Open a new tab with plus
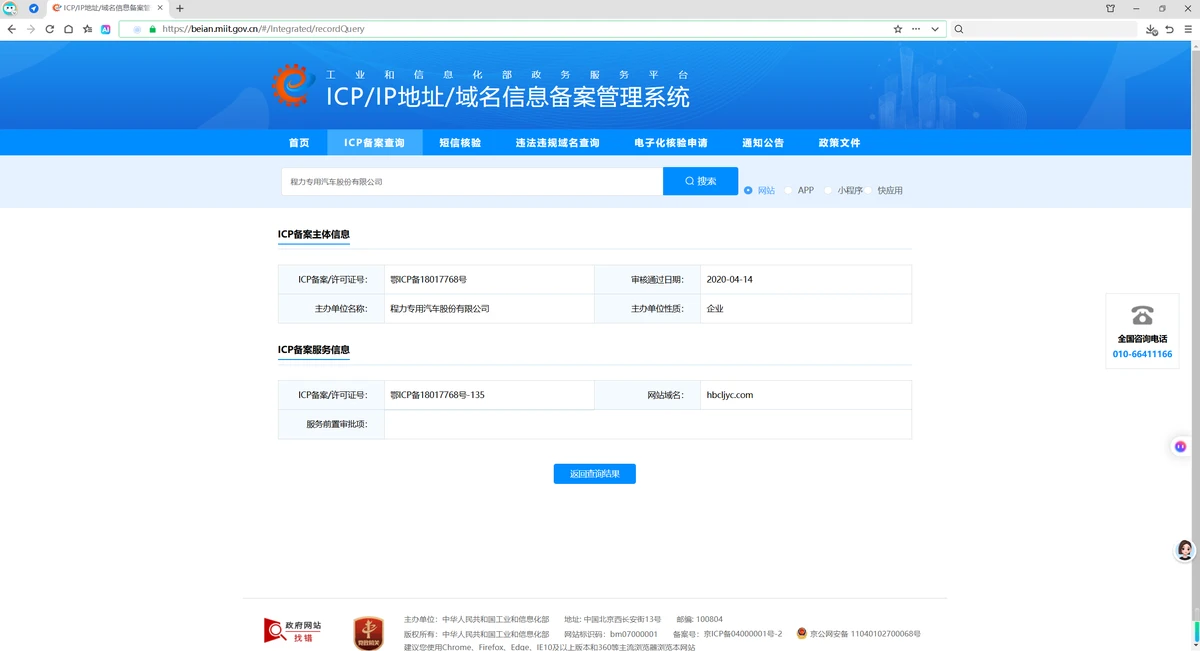The width and height of the screenshot is (1200, 651). pyautogui.click(x=180, y=8)
